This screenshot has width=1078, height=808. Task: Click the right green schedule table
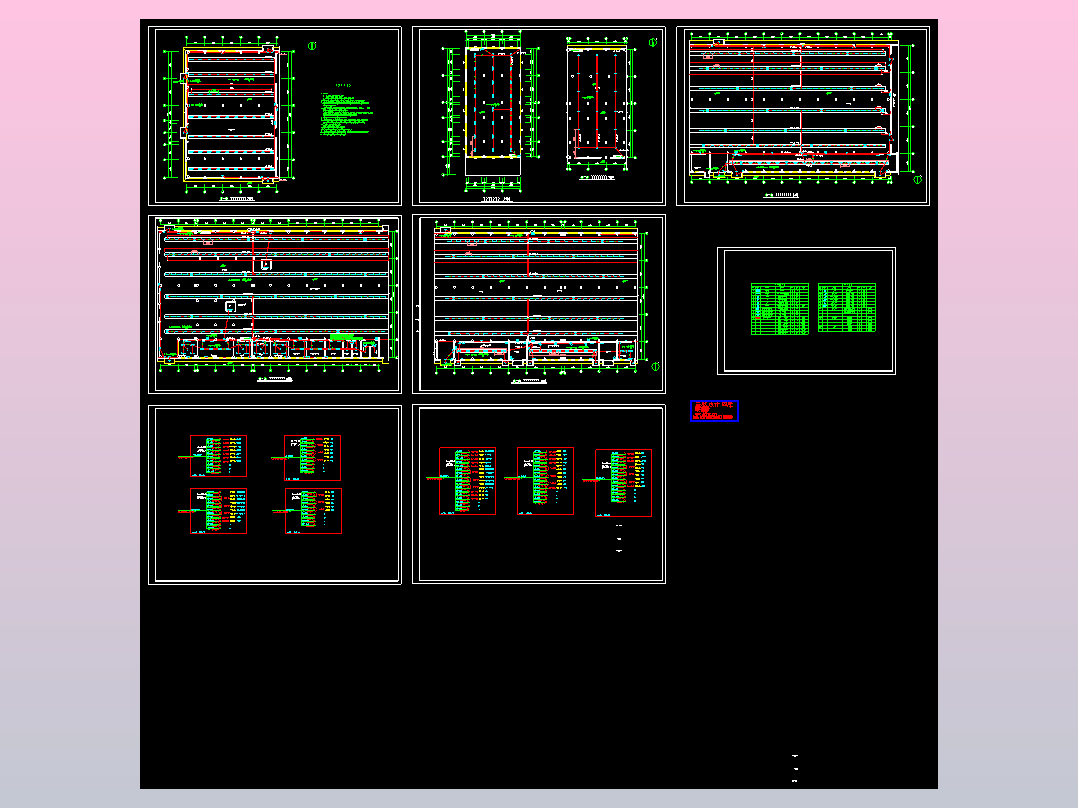847,307
